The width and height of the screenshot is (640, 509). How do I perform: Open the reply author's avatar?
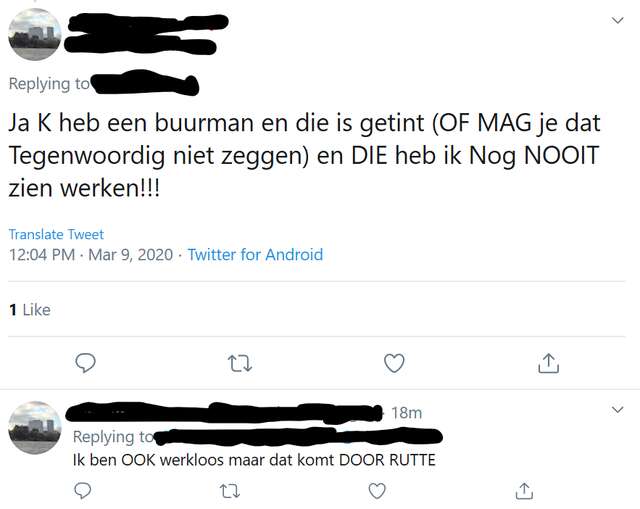pyautogui.click(x=35, y=427)
